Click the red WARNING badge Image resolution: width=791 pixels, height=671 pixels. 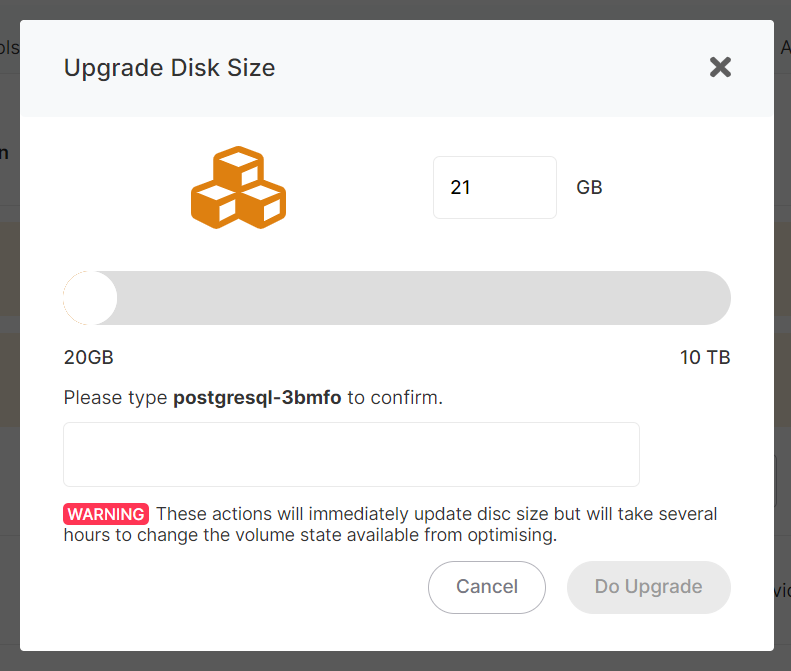(x=106, y=514)
